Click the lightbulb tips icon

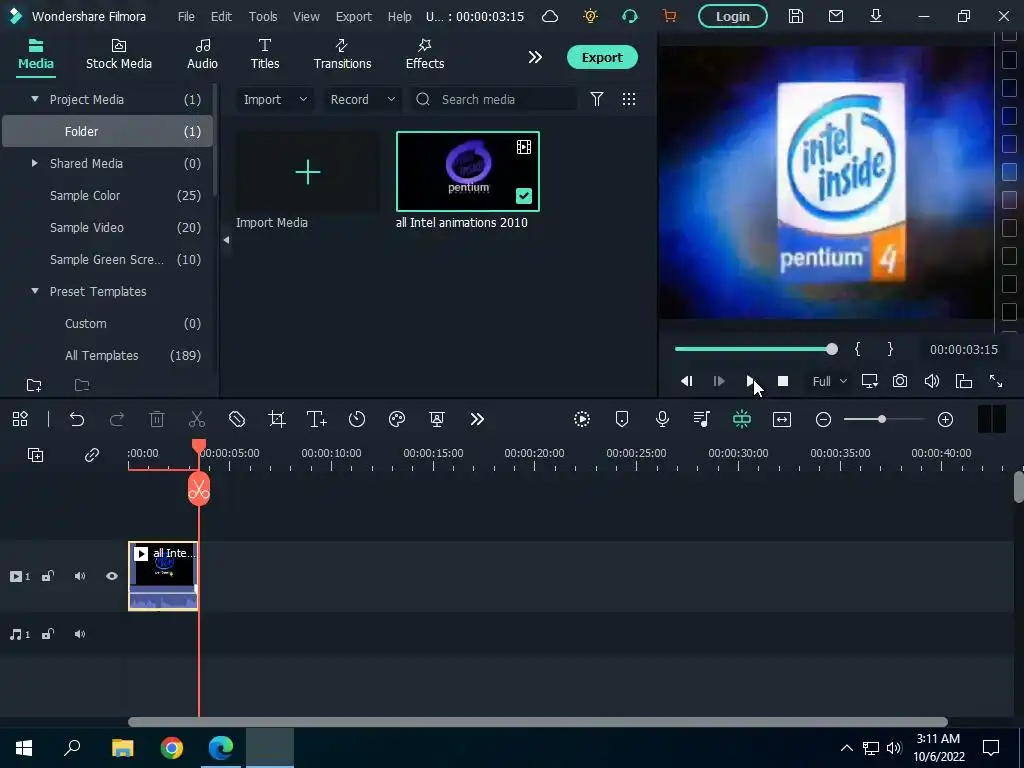[590, 16]
